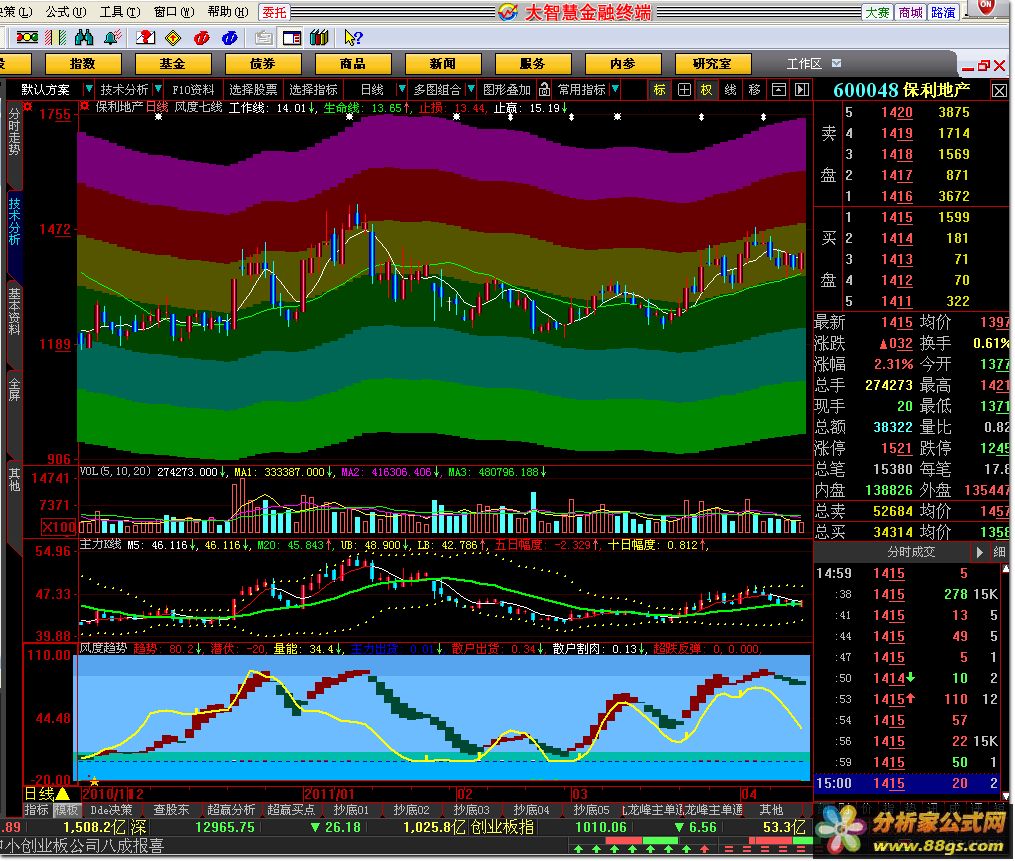The image size is (1015, 861).
Task: Click F10资料 toolbar item
Action: 193,89
